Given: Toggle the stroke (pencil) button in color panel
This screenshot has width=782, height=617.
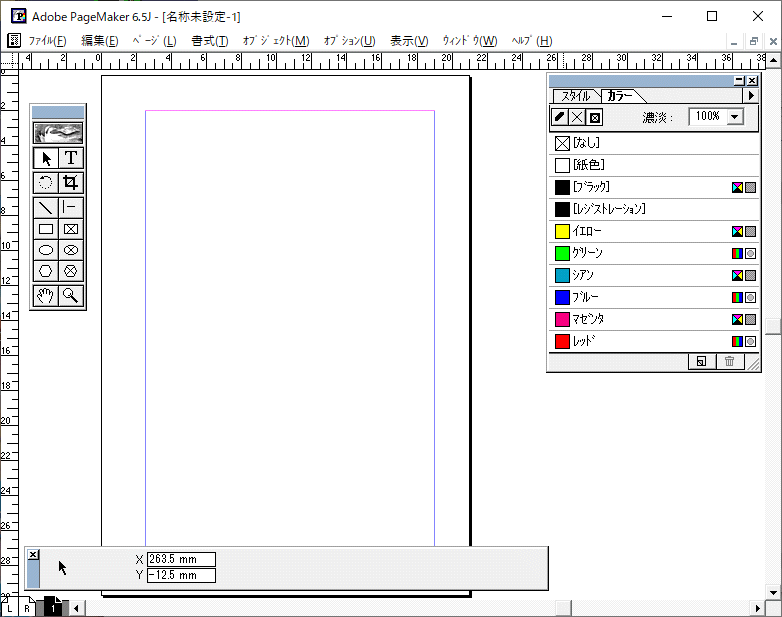Looking at the screenshot, I should click(559, 117).
